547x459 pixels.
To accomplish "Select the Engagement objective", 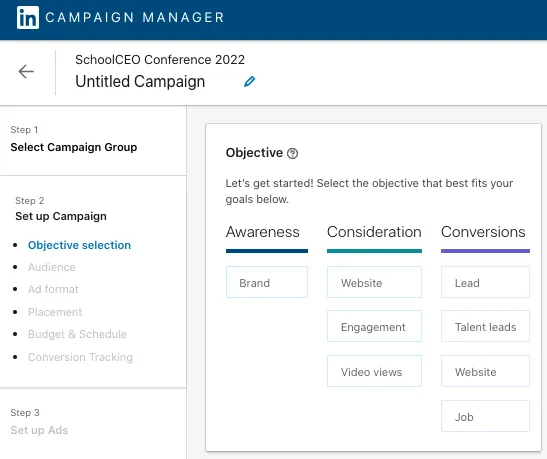I will point(374,326).
